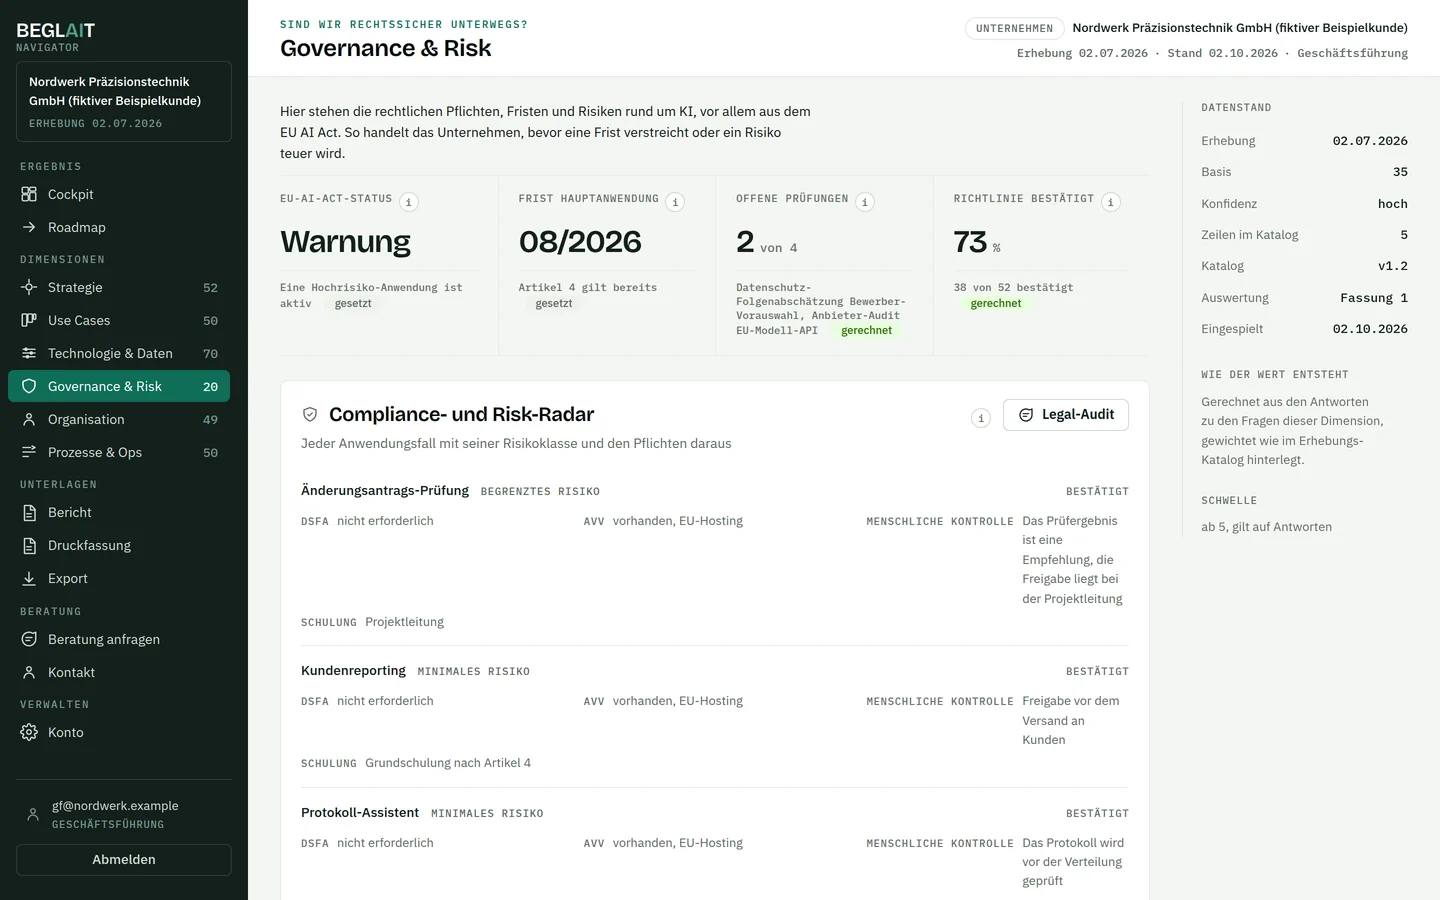Click the Compliance- und Risk-Radar shield icon
This screenshot has height=900, width=1440.
(310, 414)
